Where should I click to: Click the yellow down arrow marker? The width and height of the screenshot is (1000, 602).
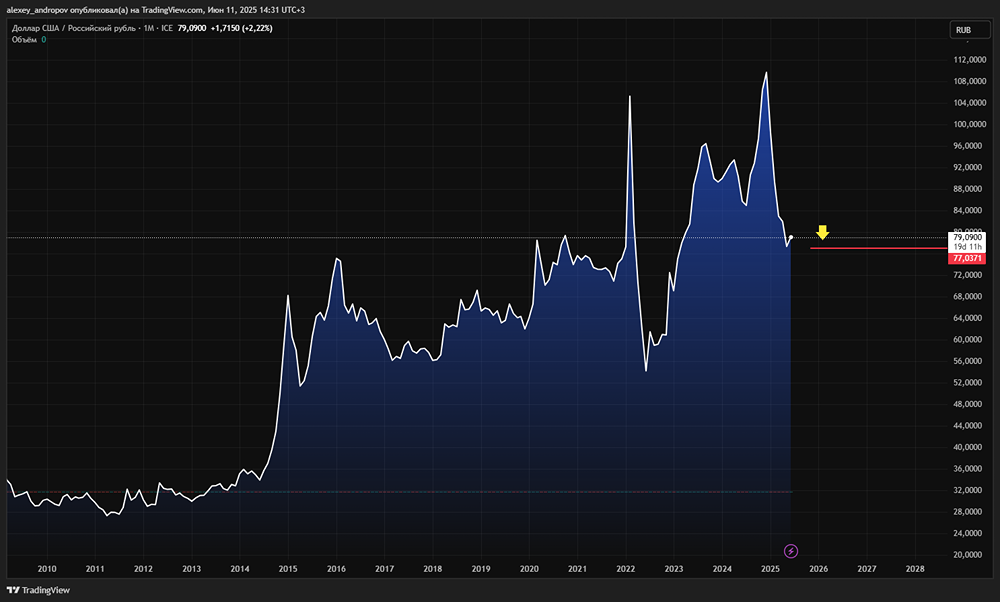point(822,233)
